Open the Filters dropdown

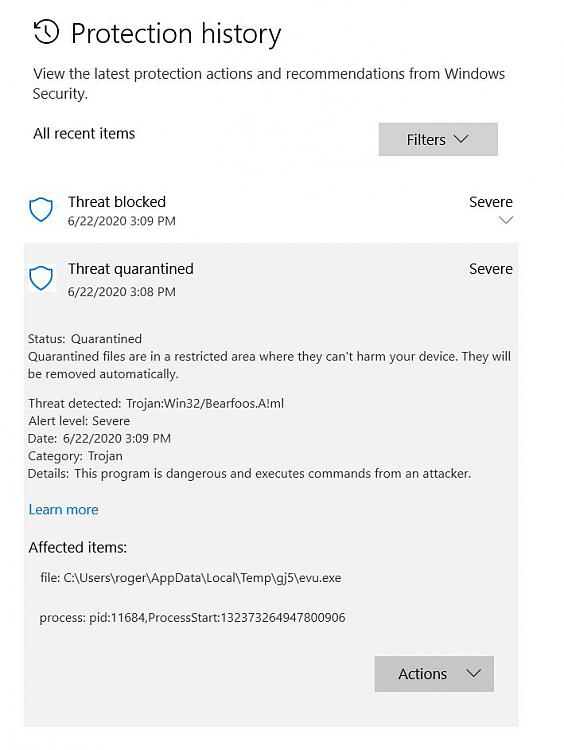[x=438, y=139]
